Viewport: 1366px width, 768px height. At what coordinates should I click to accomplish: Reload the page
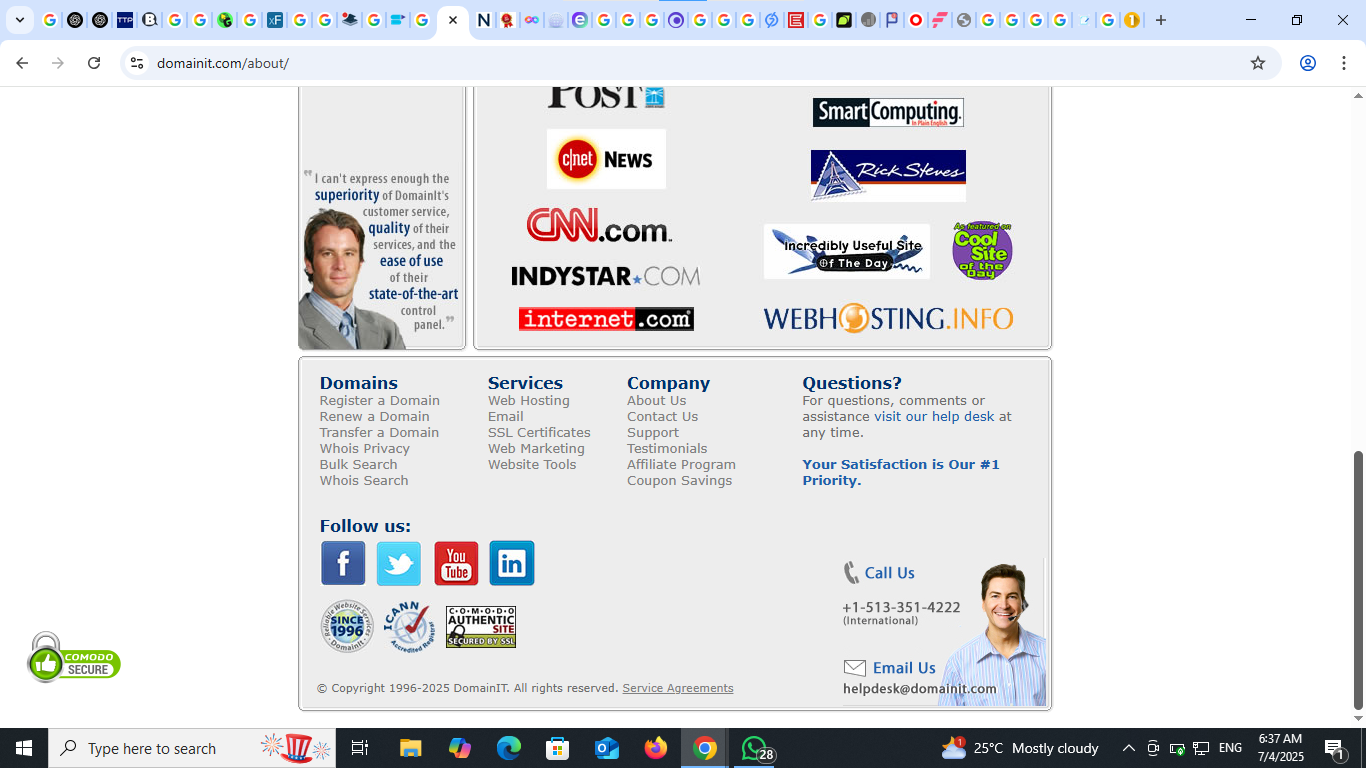click(x=94, y=63)
